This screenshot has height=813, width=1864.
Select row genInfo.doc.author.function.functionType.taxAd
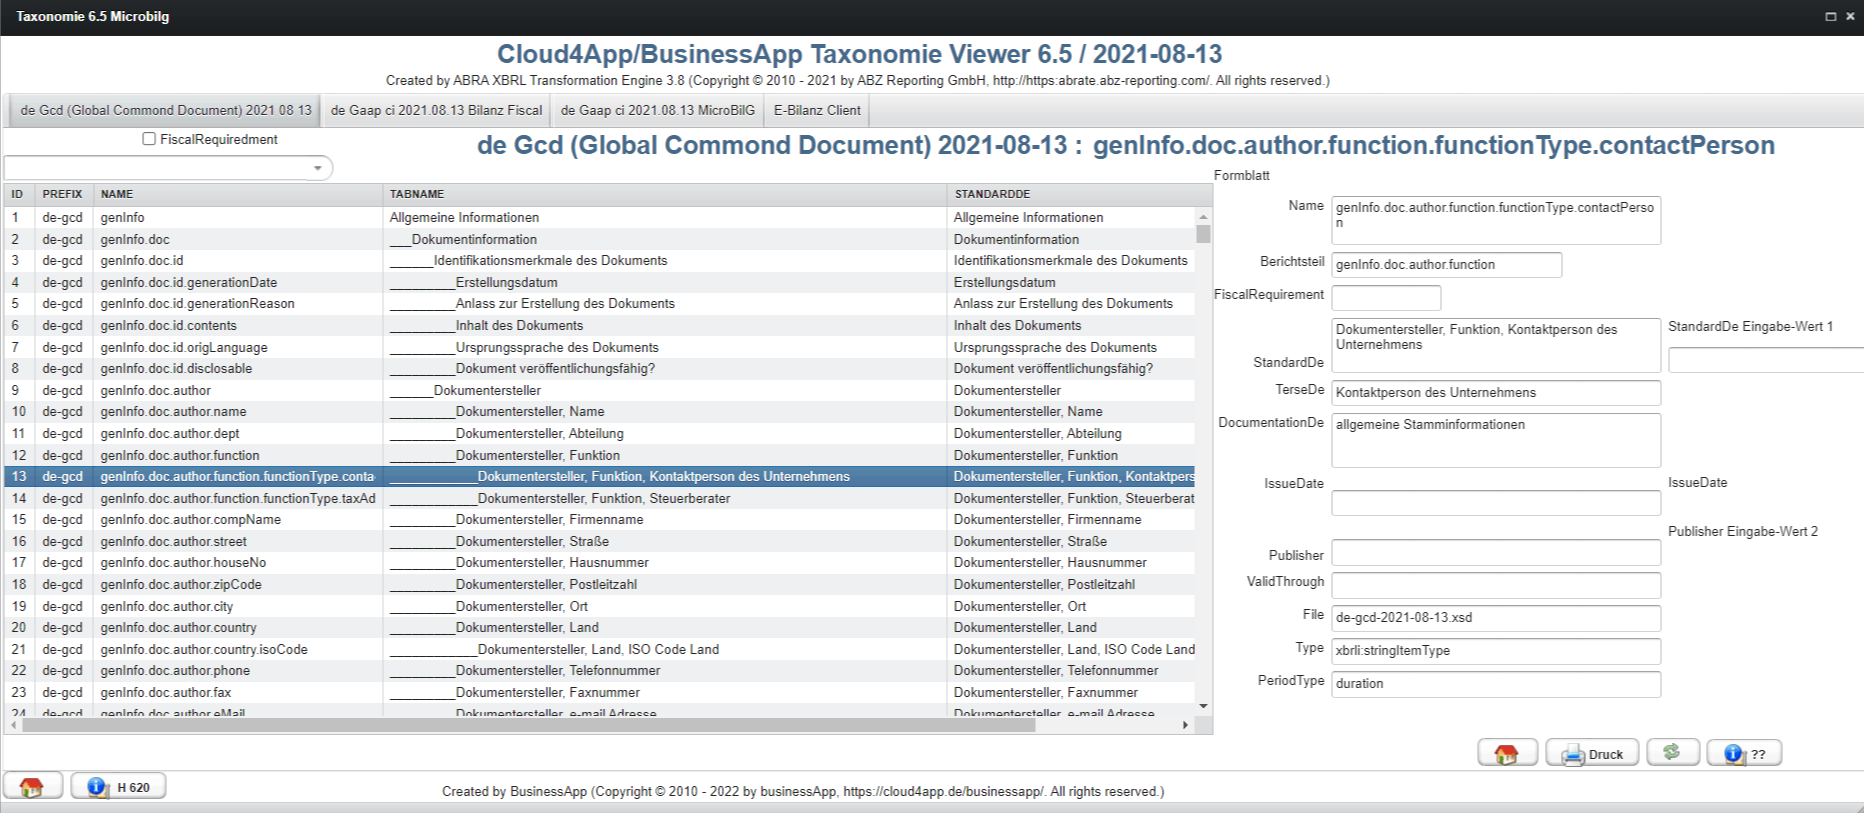tap(599, 498)
